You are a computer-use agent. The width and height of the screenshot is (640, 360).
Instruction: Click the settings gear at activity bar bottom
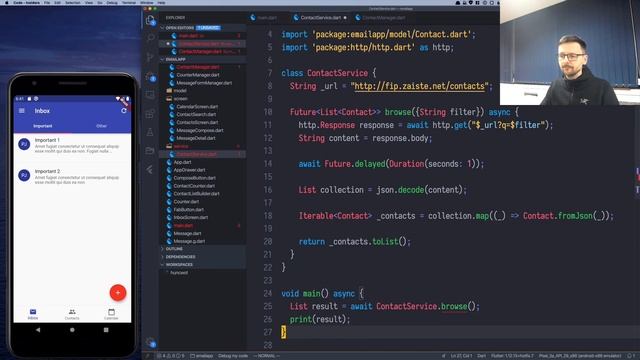click(x=150, y=342)
